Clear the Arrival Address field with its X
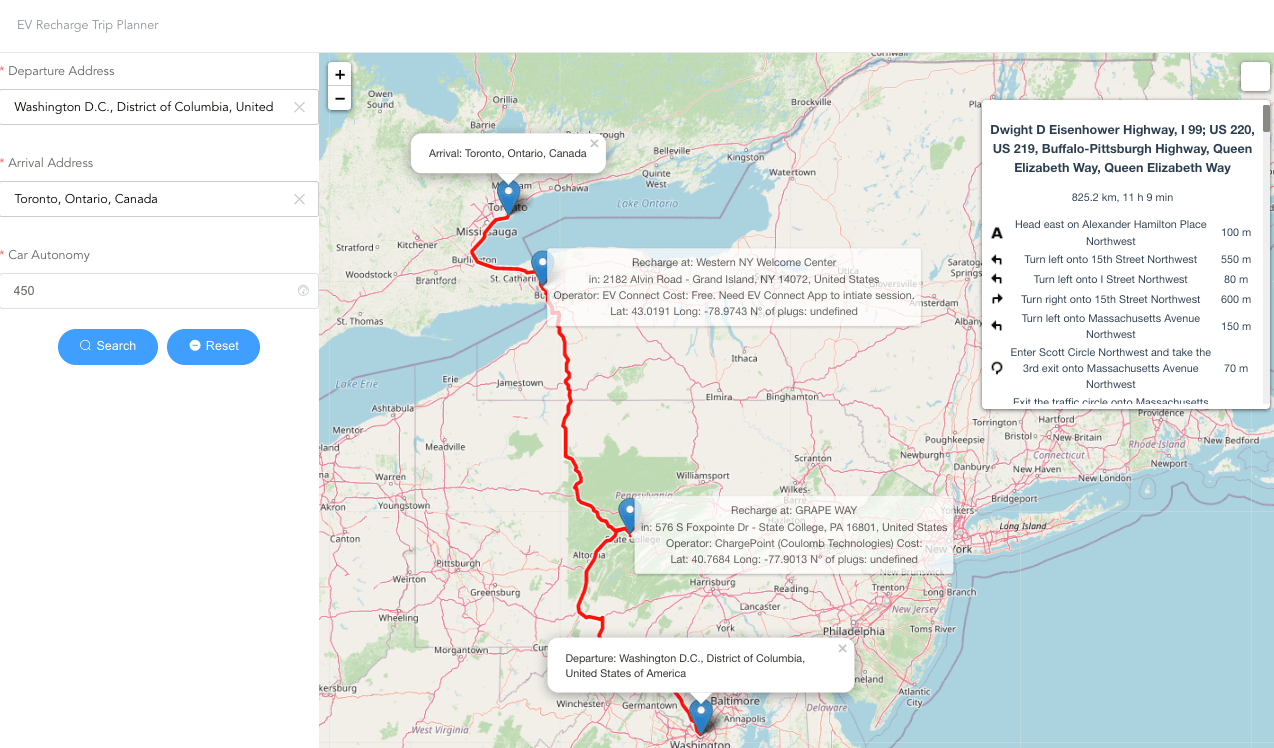The height and width of the screenshot is (748, 1274). [x=299, y=199]
